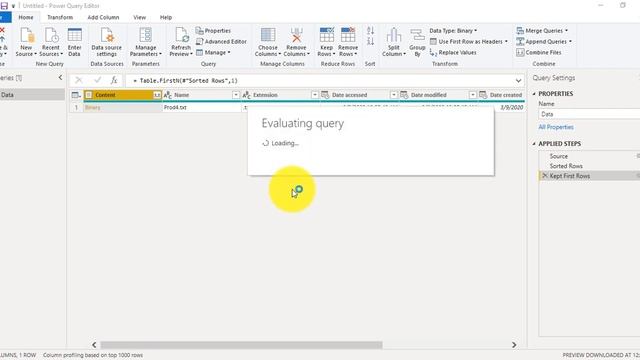Screen dimensions: 640x360
Task: Open the New Source menu
Action: 26,42
